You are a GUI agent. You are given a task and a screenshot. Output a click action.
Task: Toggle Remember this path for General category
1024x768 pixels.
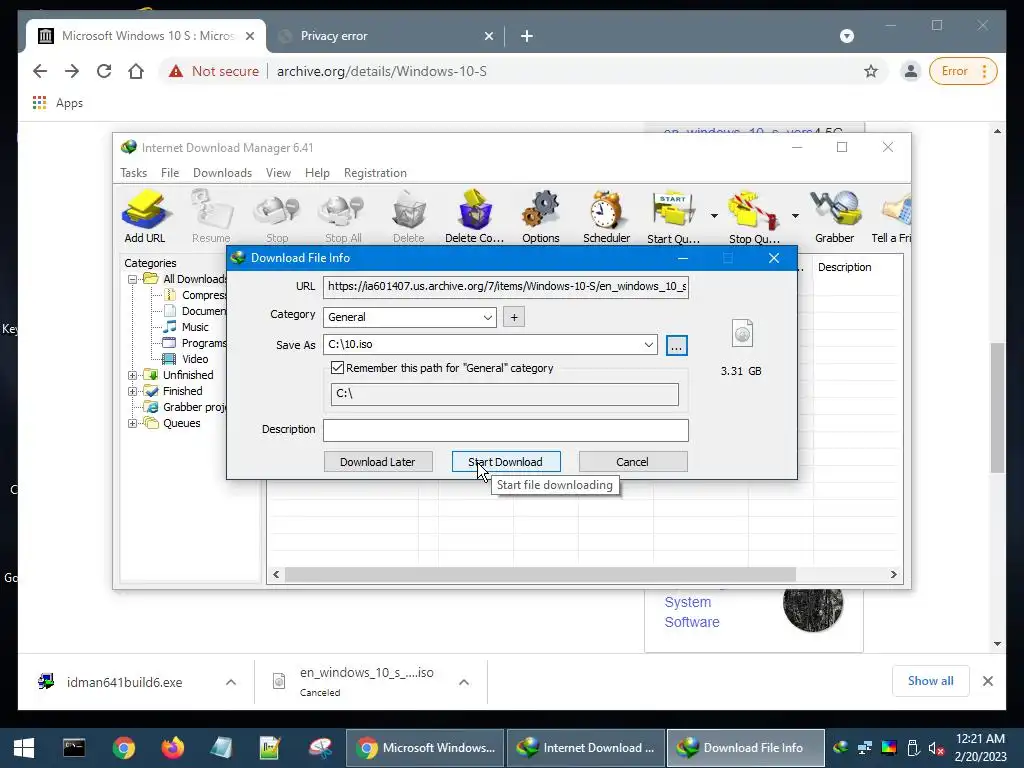tap(338, 368)
